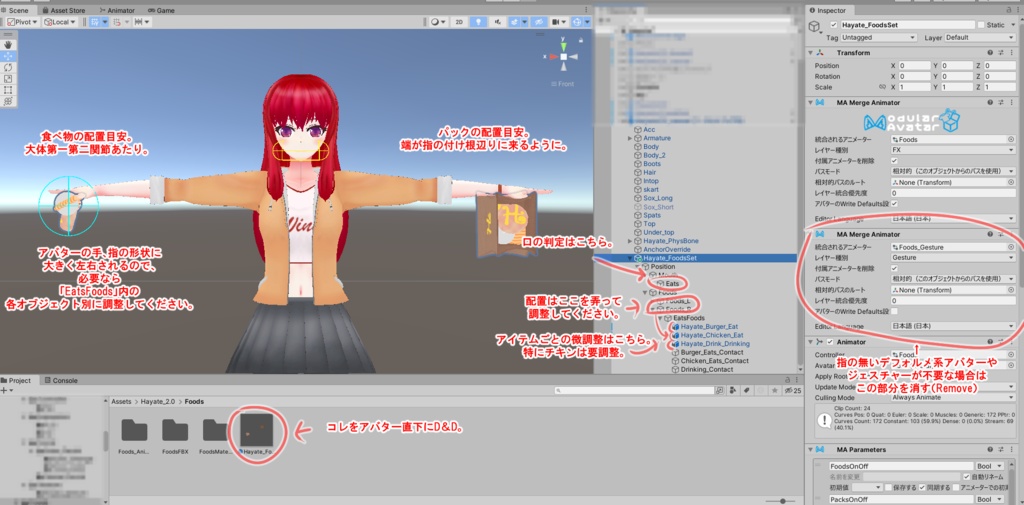Toggle scene effects icon

517,22
